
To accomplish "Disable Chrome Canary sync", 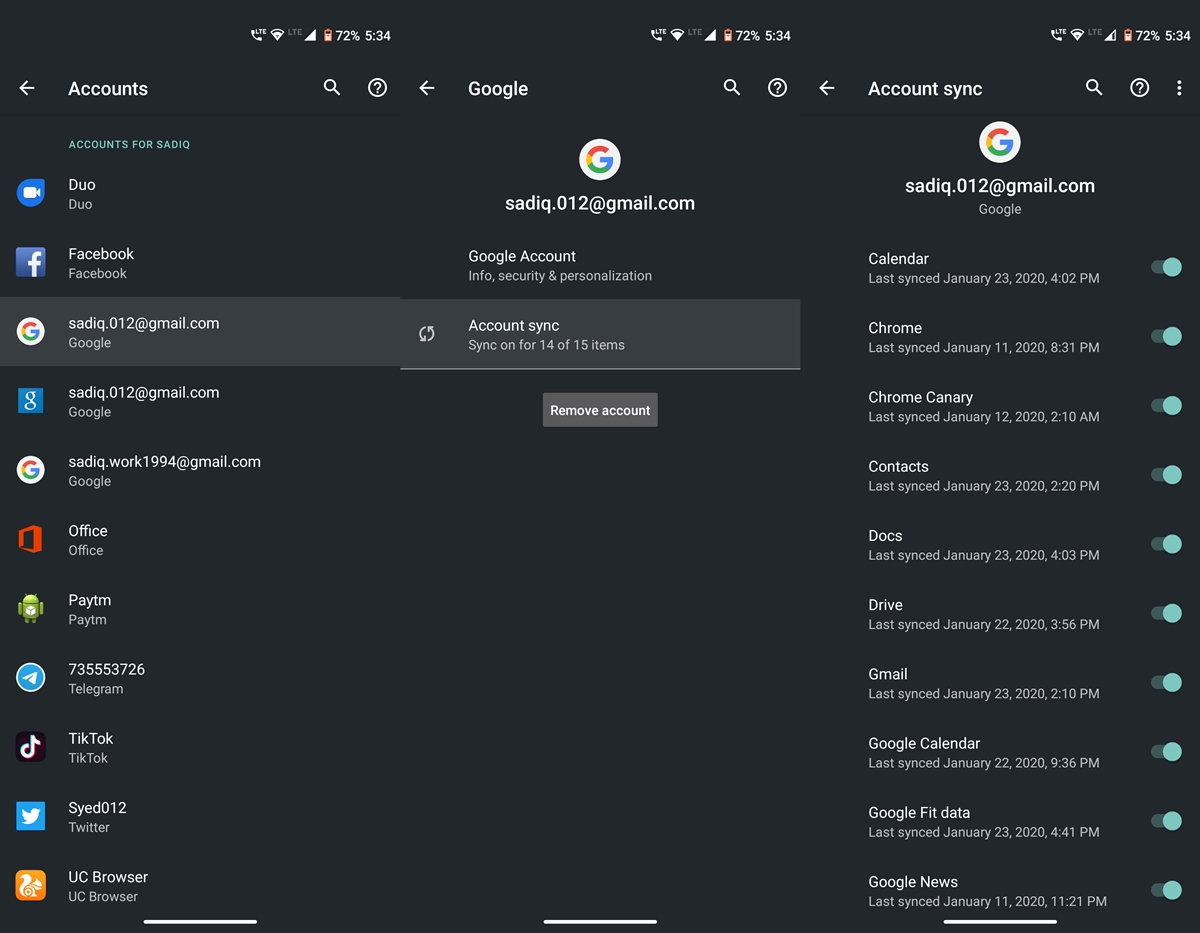I will click(1166, 405).
